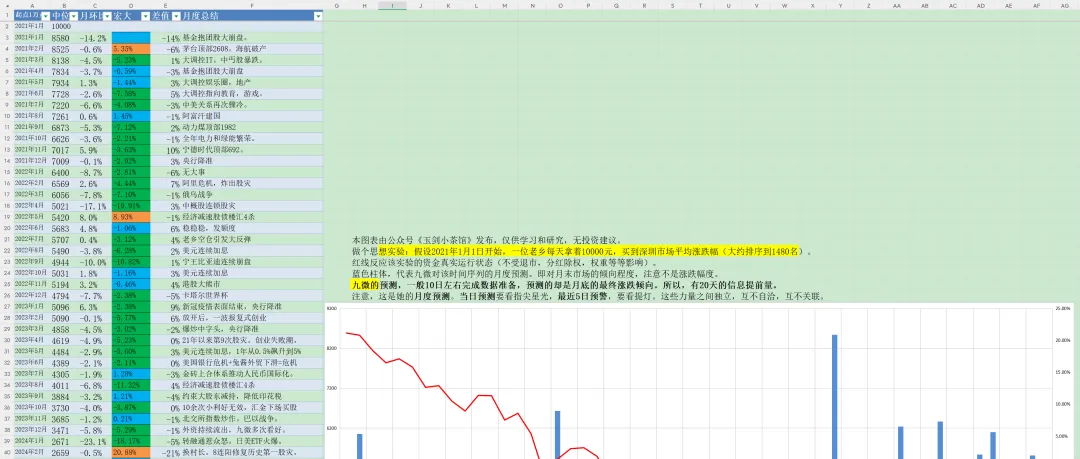1080x459 pixels.
Task: Select column A header
Action: tap(32, 6)
